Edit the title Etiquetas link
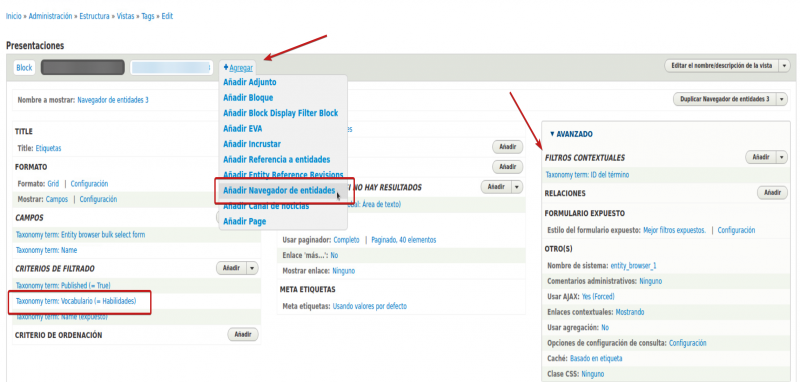Viewport: 800px width, 382px height. pyautogui.click(x=48, y=148)
